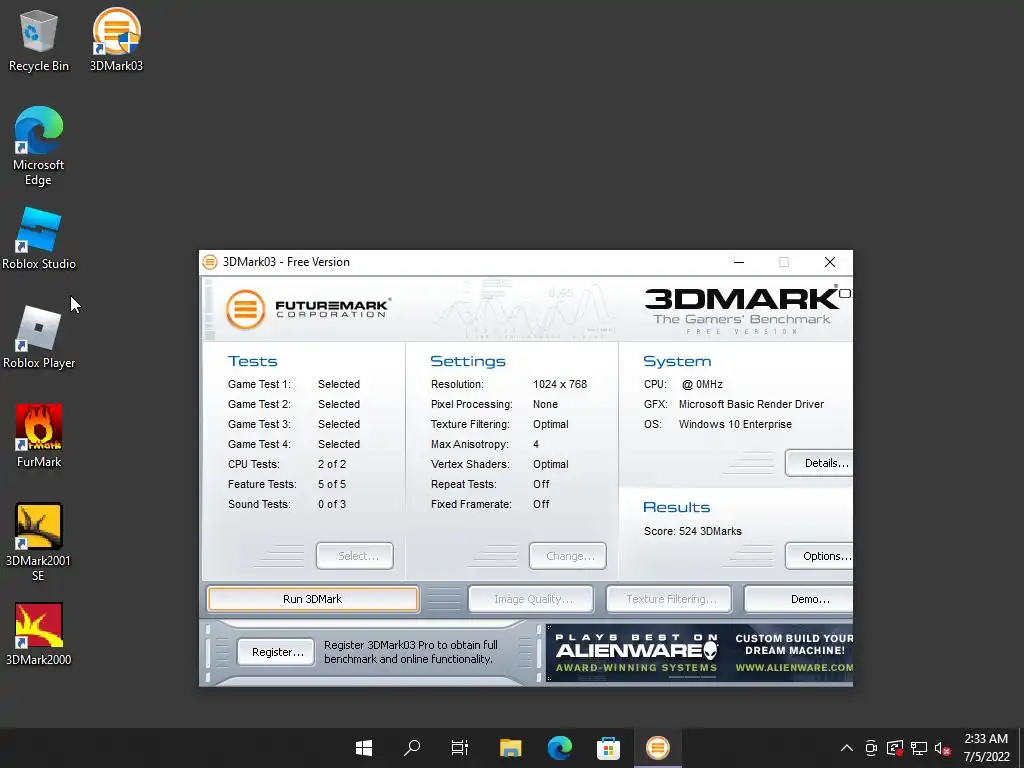The height and width of the screenshot is (768, 1024).
Task: Open the Windows Start menu
Action: tap(364, 748)
